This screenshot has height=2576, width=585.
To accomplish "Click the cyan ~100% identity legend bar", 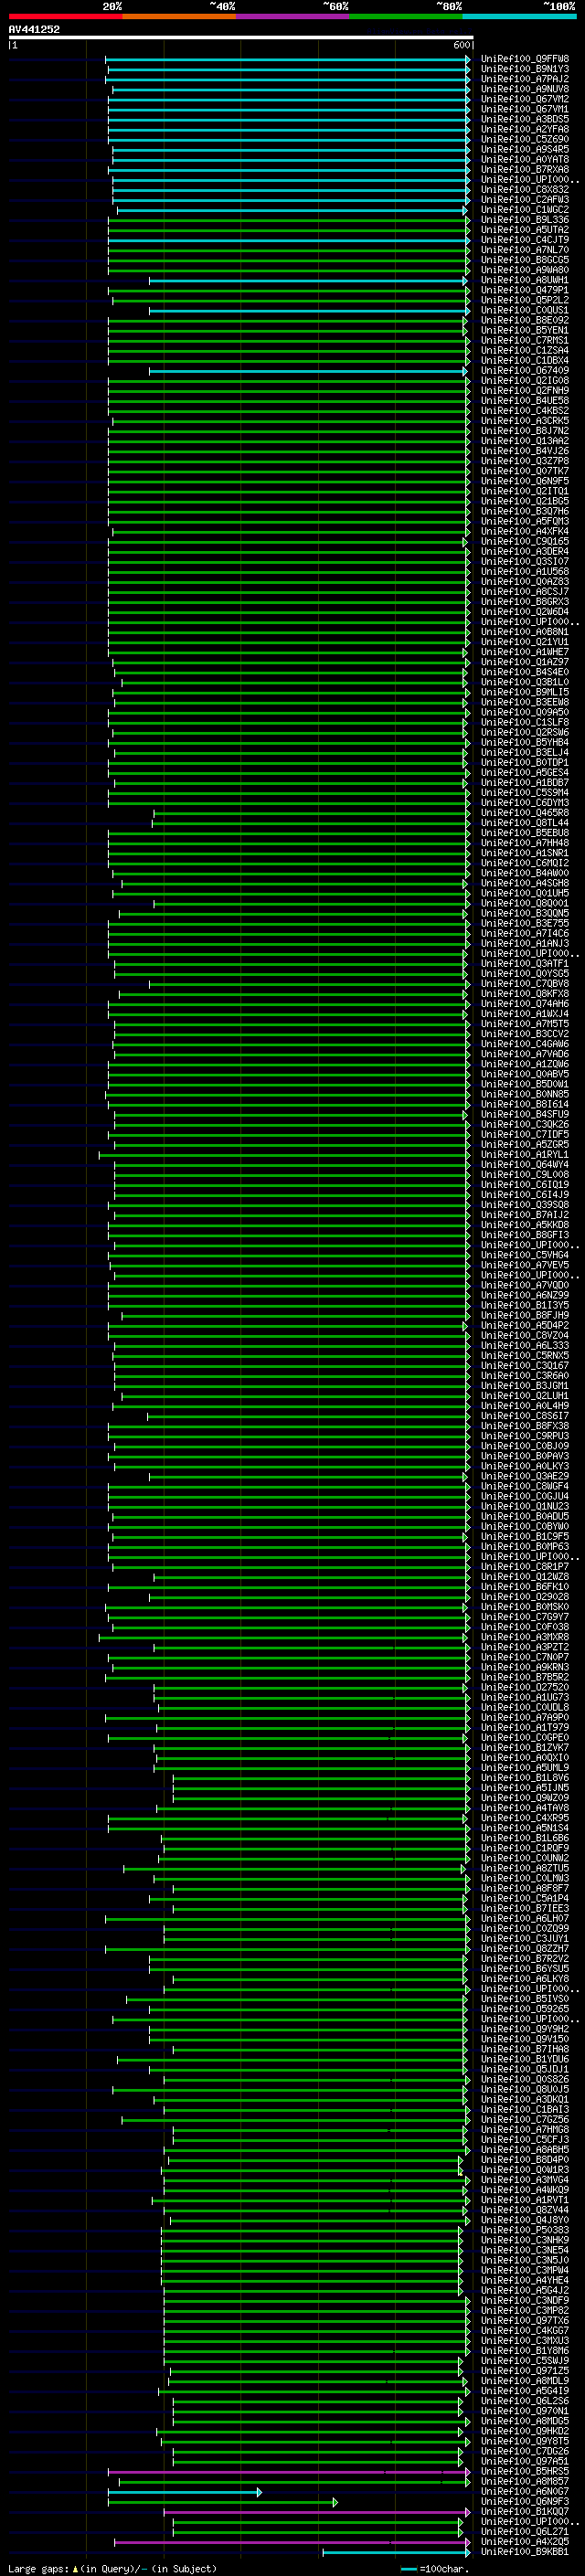I will pos(519,16).
